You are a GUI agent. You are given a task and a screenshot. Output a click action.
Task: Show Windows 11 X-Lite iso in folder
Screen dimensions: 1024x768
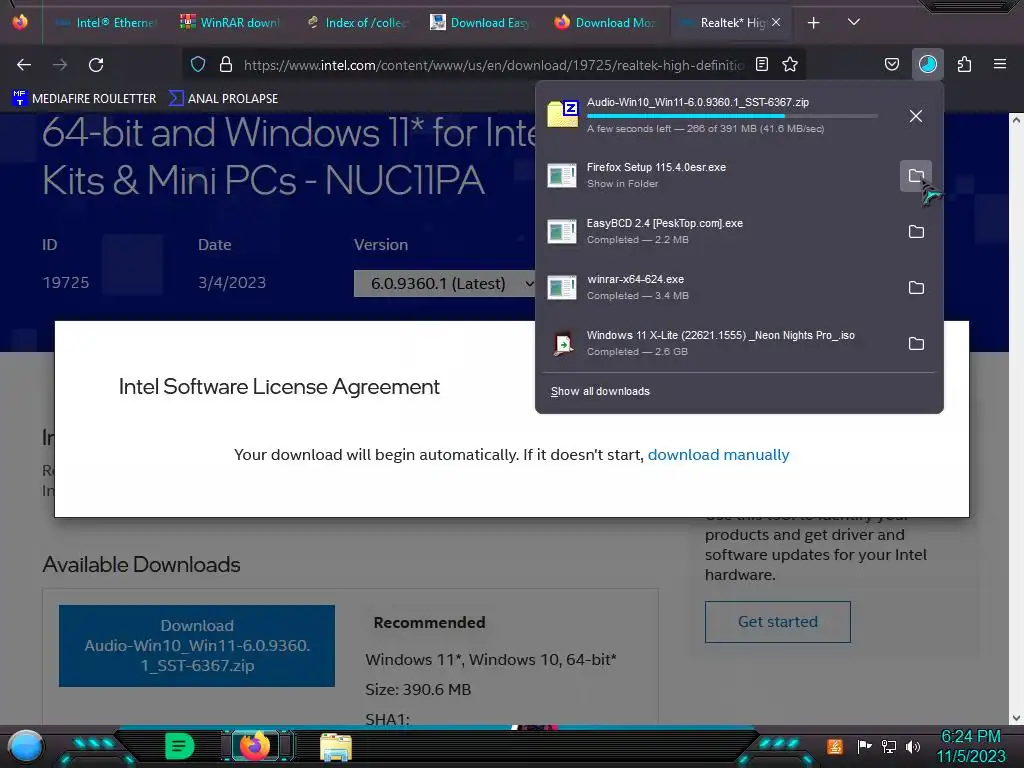coord(916,344)
